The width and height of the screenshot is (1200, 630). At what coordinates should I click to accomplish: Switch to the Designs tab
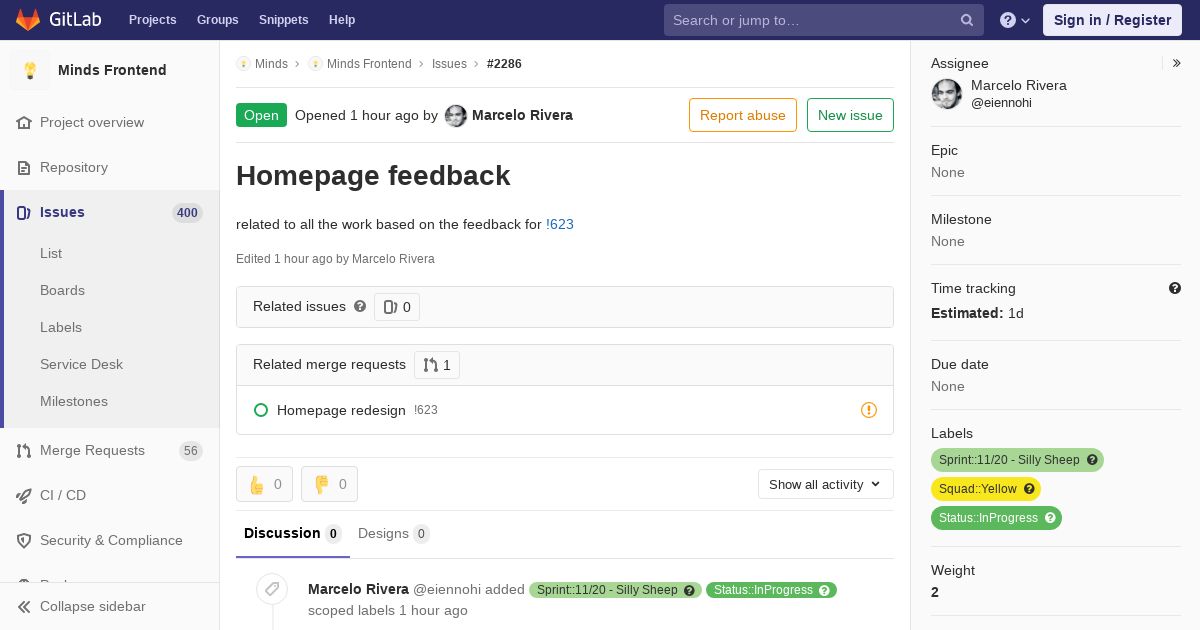(x=394, y=534)
